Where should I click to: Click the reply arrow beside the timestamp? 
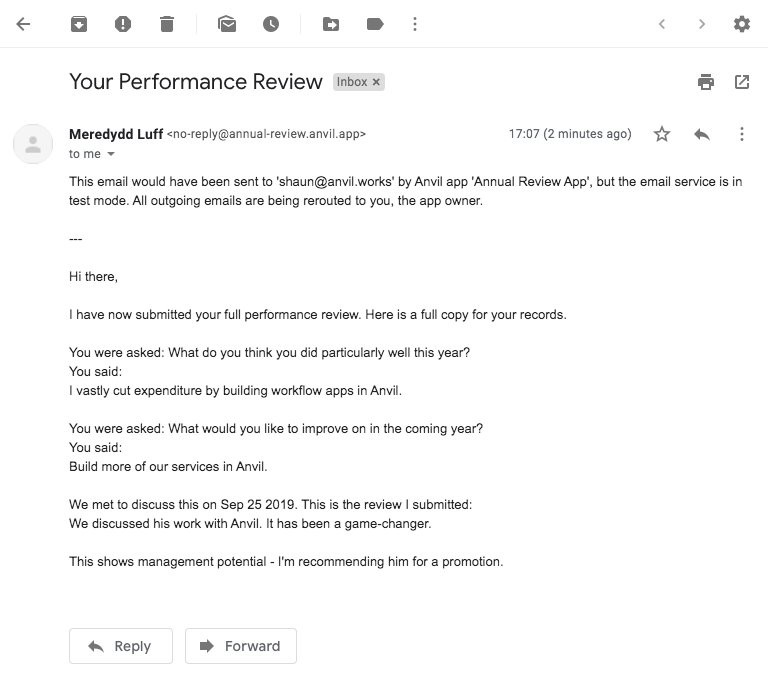pos(702,134)
